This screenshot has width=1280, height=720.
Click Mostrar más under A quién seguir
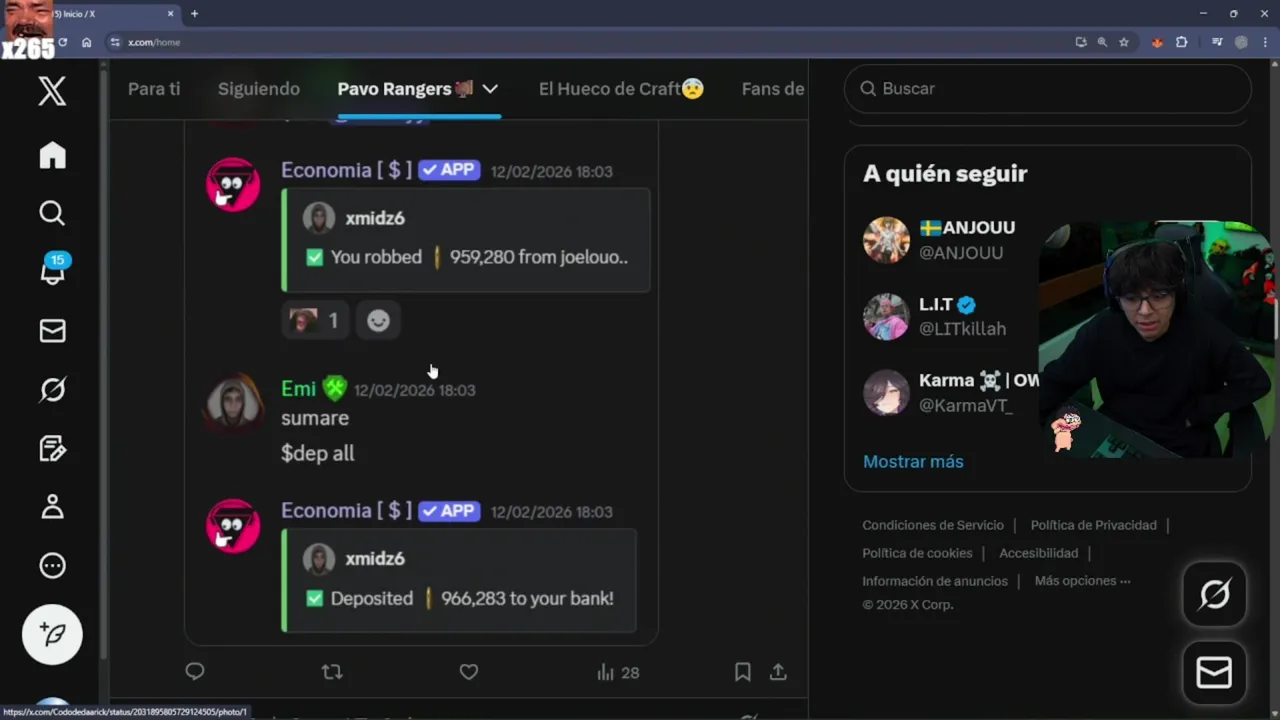(x=913, y=462)
